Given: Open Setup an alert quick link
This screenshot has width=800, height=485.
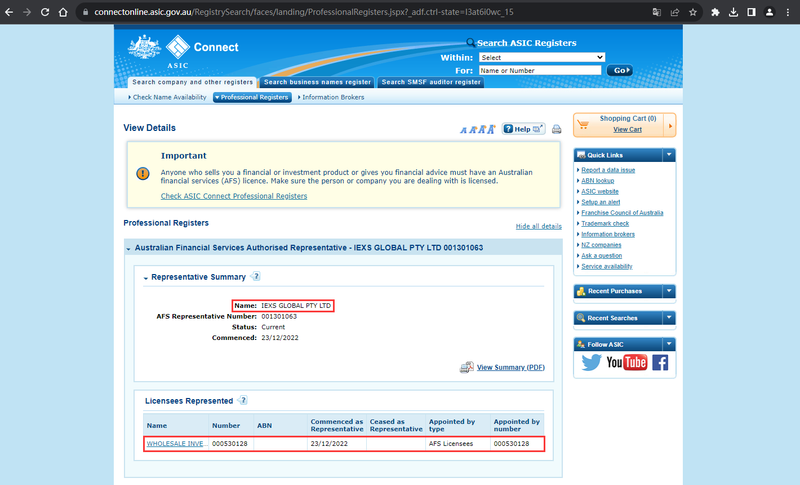Looking at the screenshot, I should [601, 202].
